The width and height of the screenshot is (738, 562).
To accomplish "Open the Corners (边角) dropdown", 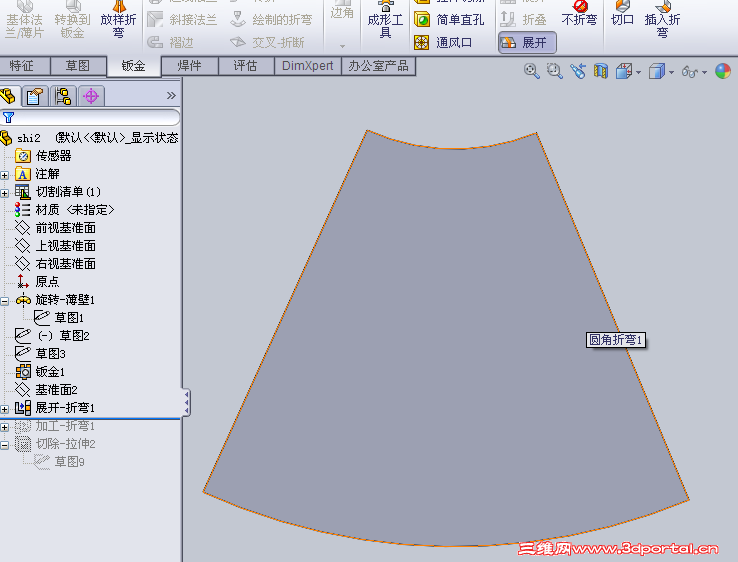I will (342, 46).
